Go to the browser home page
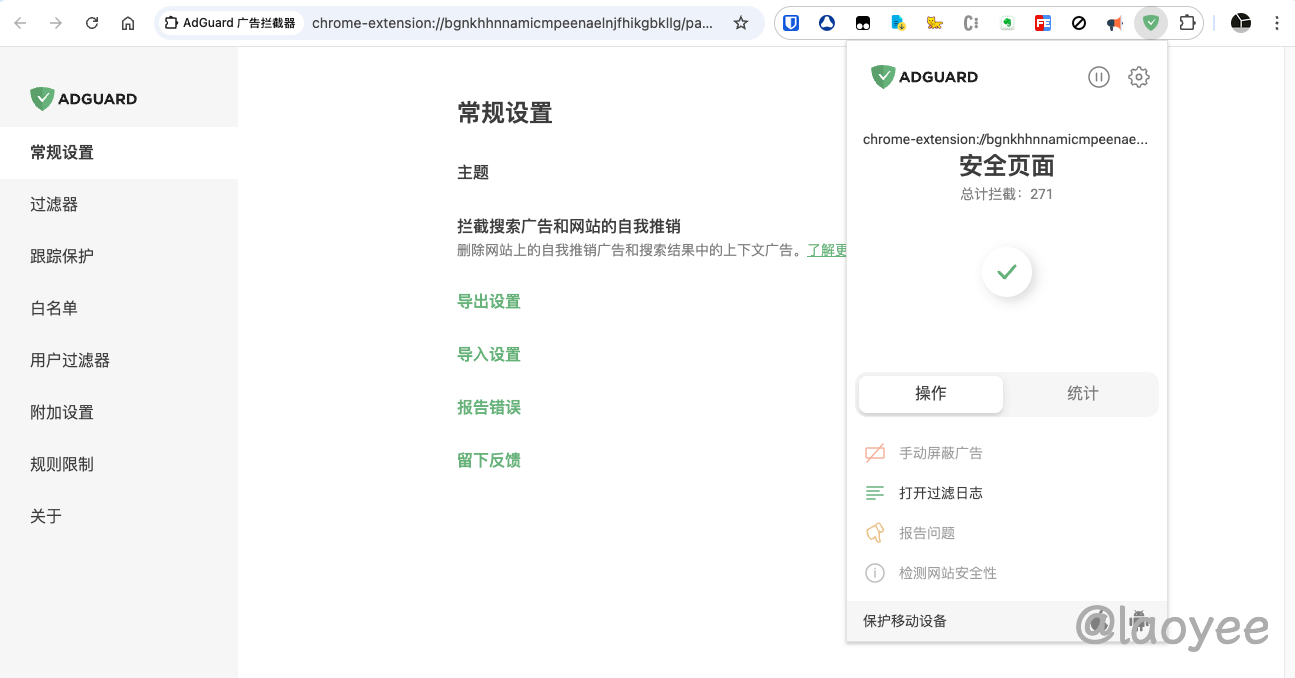The height and width of the screenshot is (678, 1295). click(x=128, y=23)
